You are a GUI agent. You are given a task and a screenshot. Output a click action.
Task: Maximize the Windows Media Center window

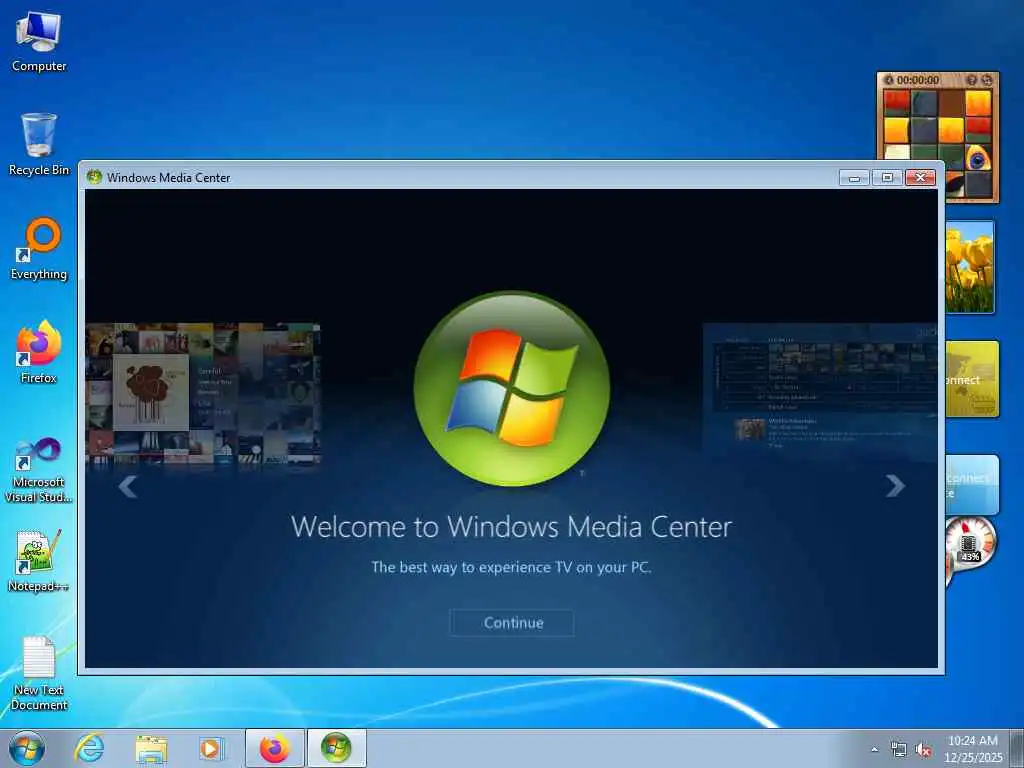click(x=887, y=178)
